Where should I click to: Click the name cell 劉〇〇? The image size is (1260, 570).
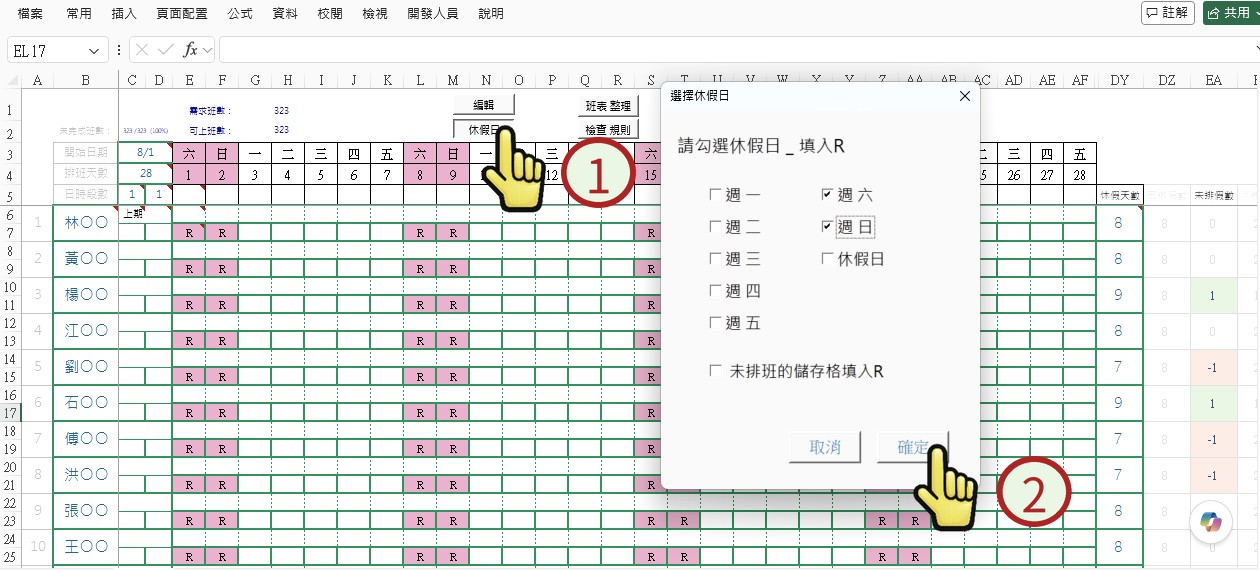[x=85, y=366]
